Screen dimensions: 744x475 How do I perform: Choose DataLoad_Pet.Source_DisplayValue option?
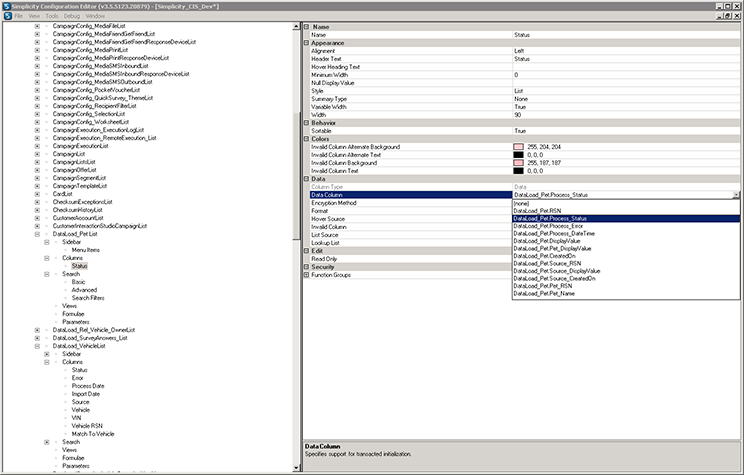pos(626,271)
